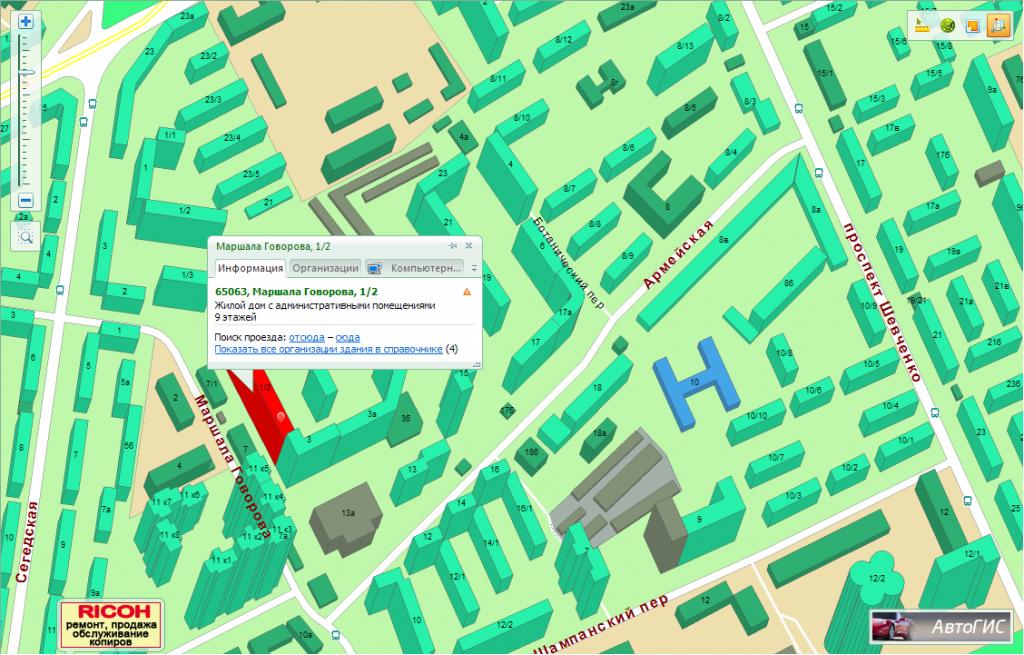Click the green radar search icon
Image resolution: width=1024 pixels, height=655 pixels.
947,25
